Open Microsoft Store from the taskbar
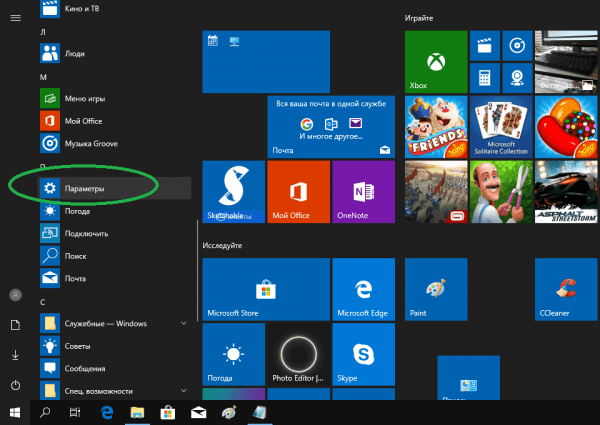 tap(168, 413)
